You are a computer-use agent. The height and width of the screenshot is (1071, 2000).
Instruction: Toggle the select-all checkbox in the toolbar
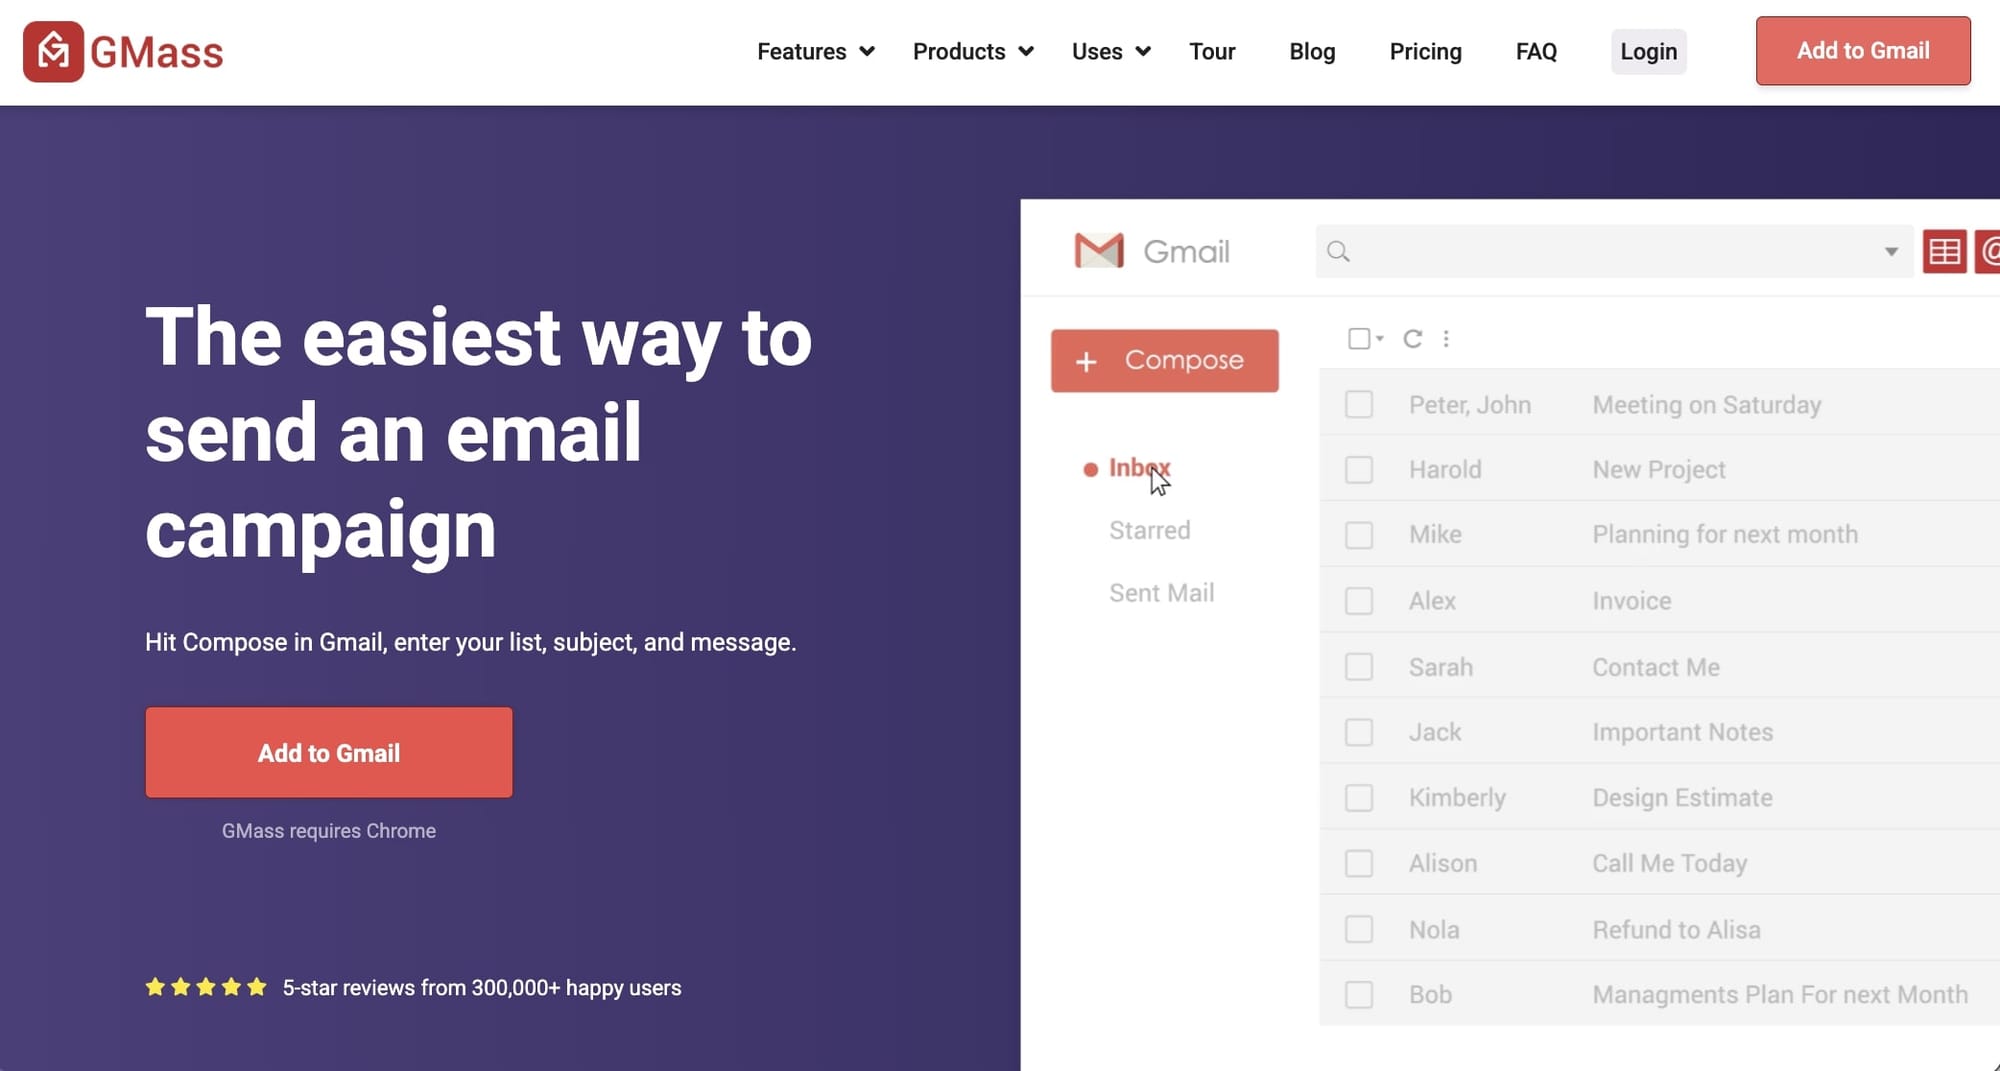(x=1361, y=338)
